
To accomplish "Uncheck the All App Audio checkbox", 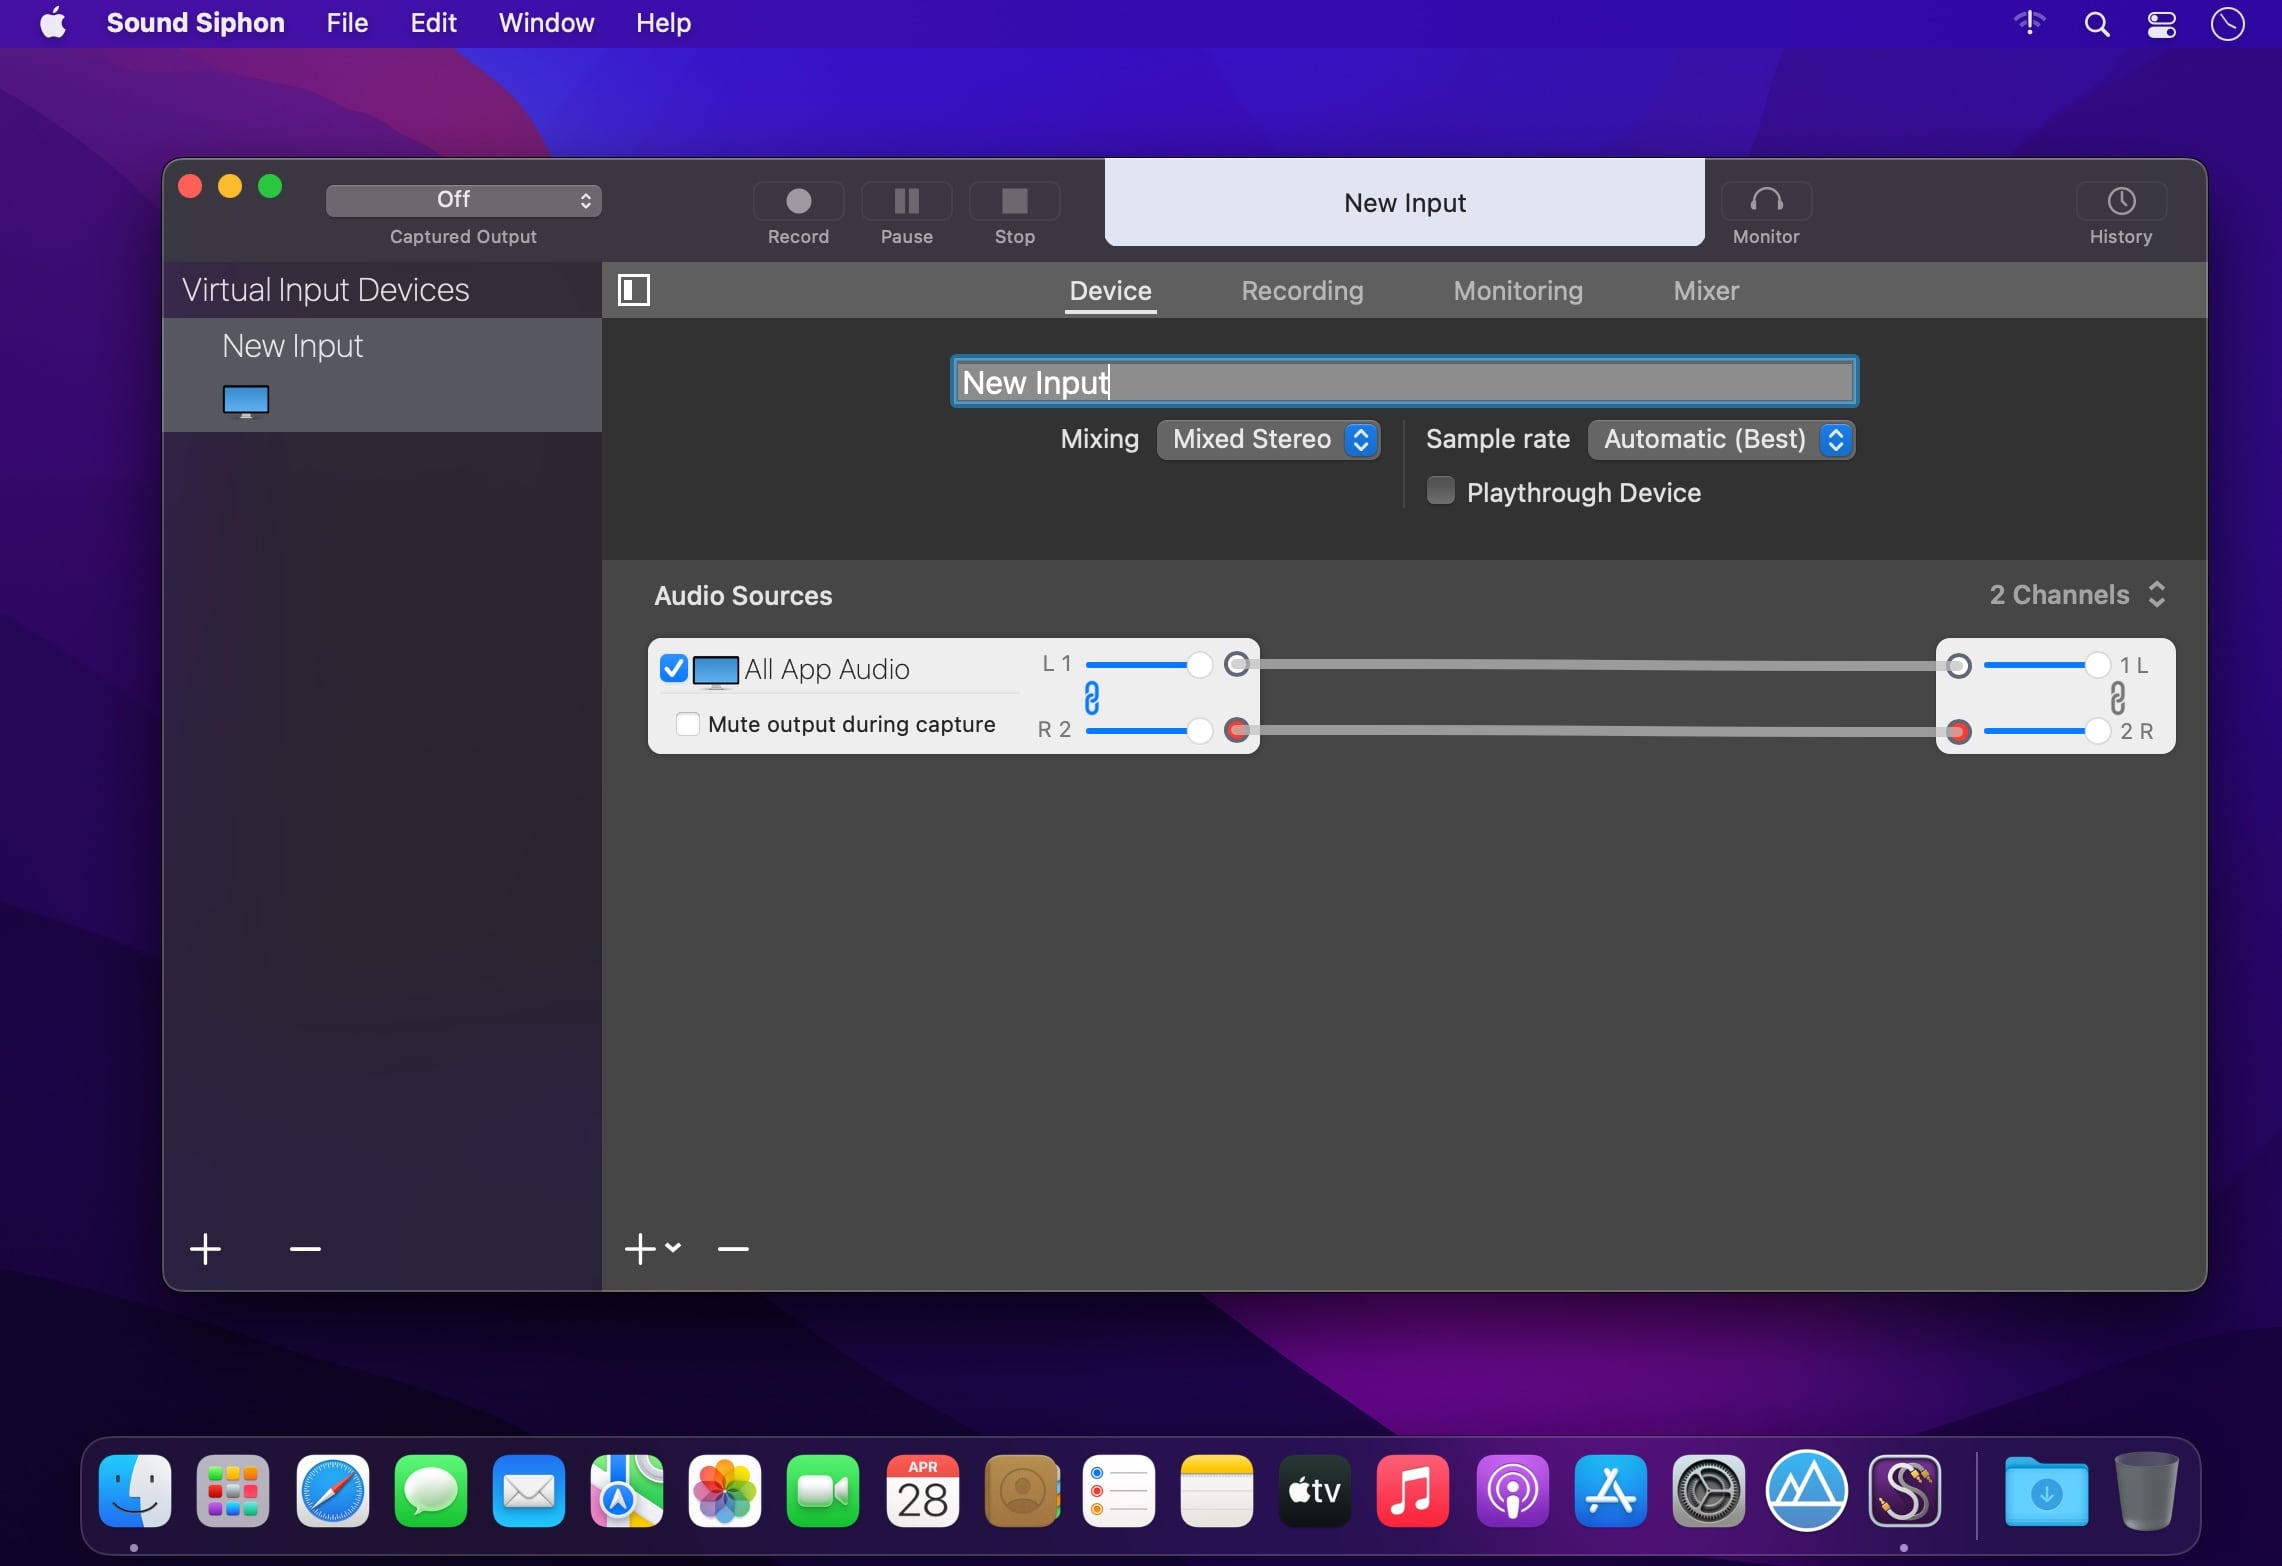I will (673, 668).
